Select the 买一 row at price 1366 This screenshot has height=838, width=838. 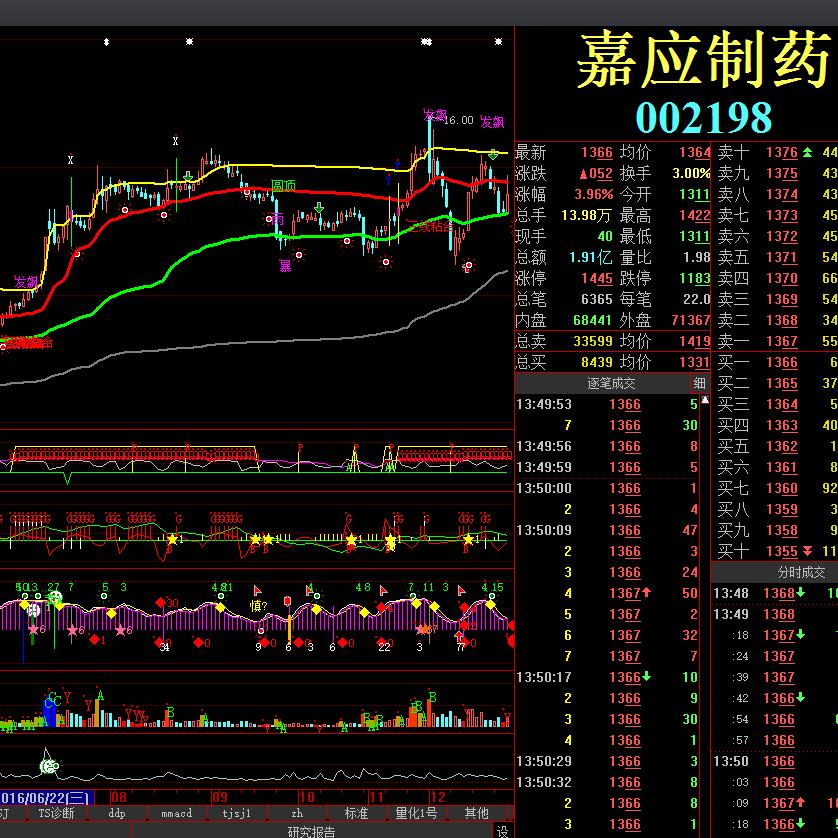point(777,362)
